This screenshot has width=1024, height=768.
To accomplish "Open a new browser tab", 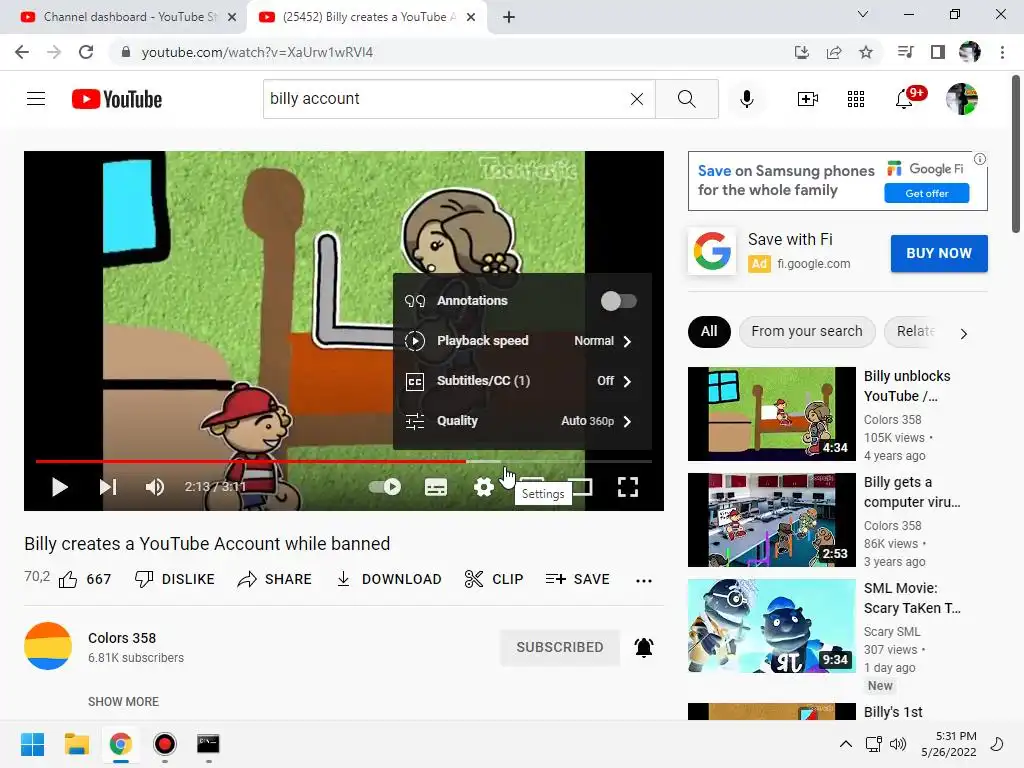I will click(509, 17).
